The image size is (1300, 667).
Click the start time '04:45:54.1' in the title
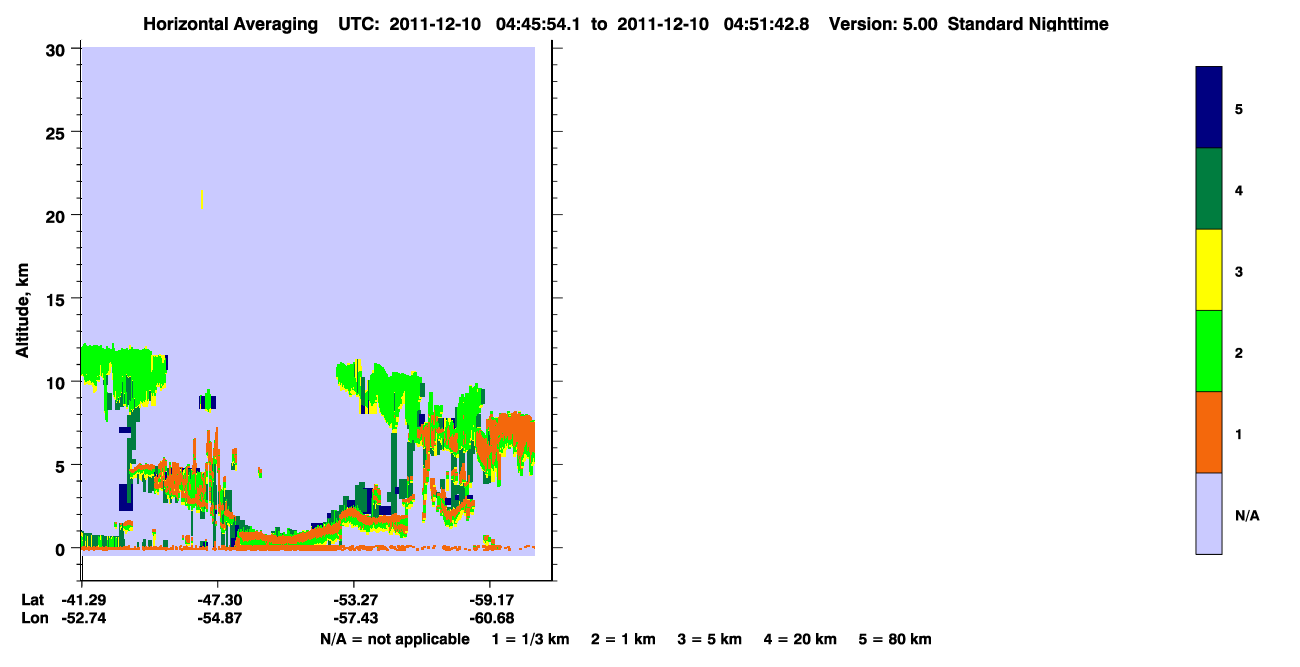coord(538,23)
